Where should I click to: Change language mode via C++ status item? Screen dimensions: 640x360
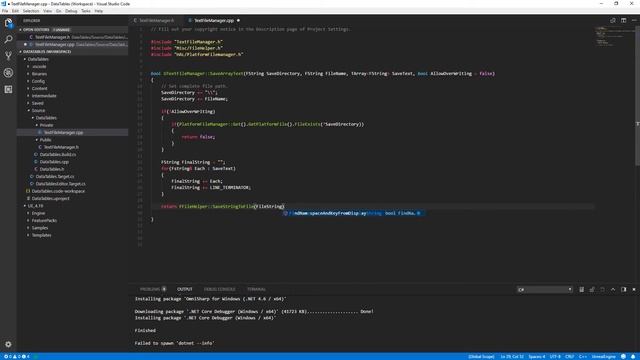point(582,357)
